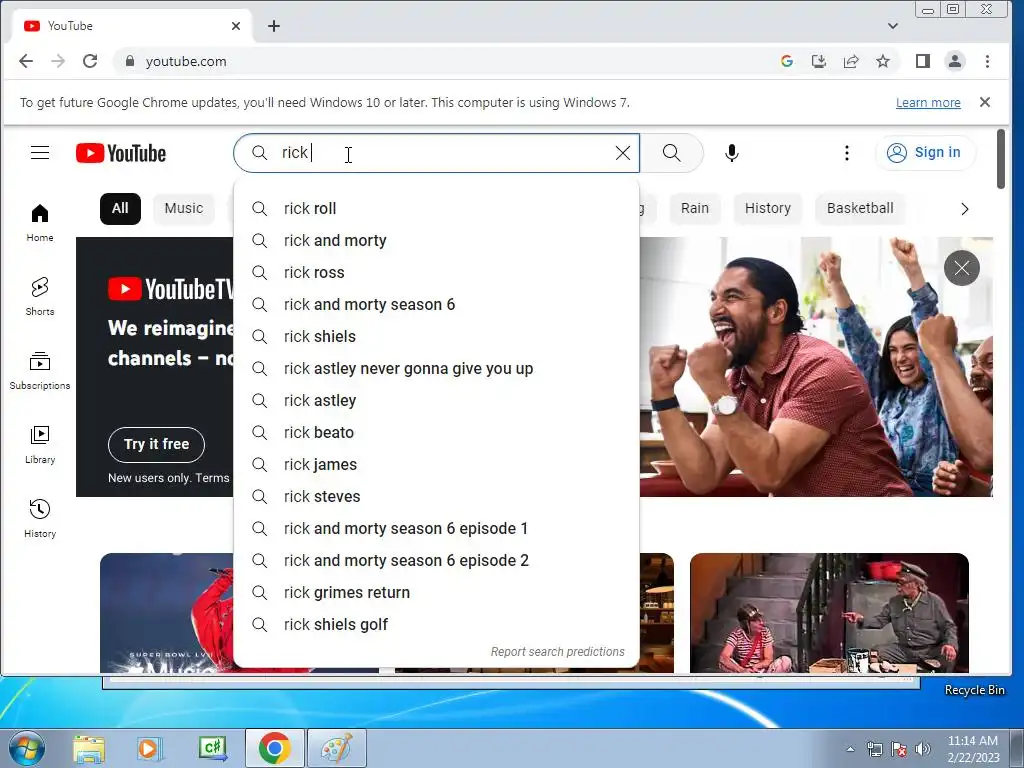Open YouTube settings three-dot menu
The image size is (1024, 768).
tap(846, 153)
